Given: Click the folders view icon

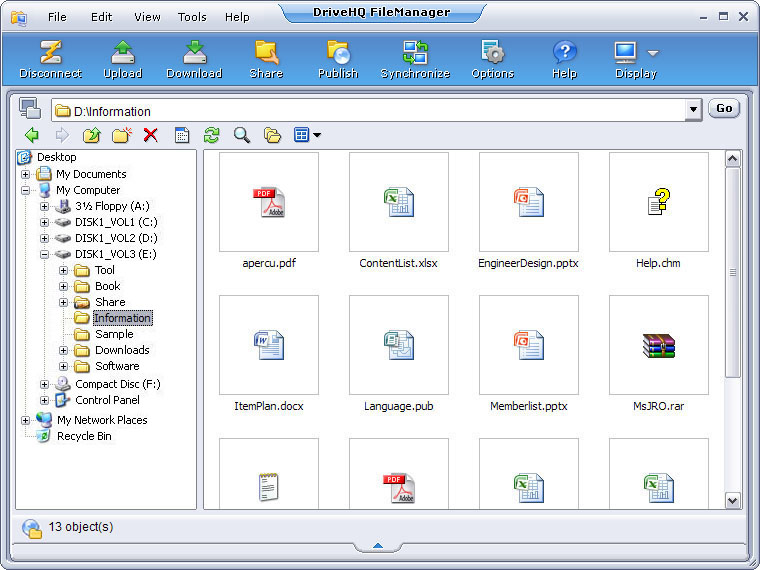Looking at the screenshot, I should point(272,135).
